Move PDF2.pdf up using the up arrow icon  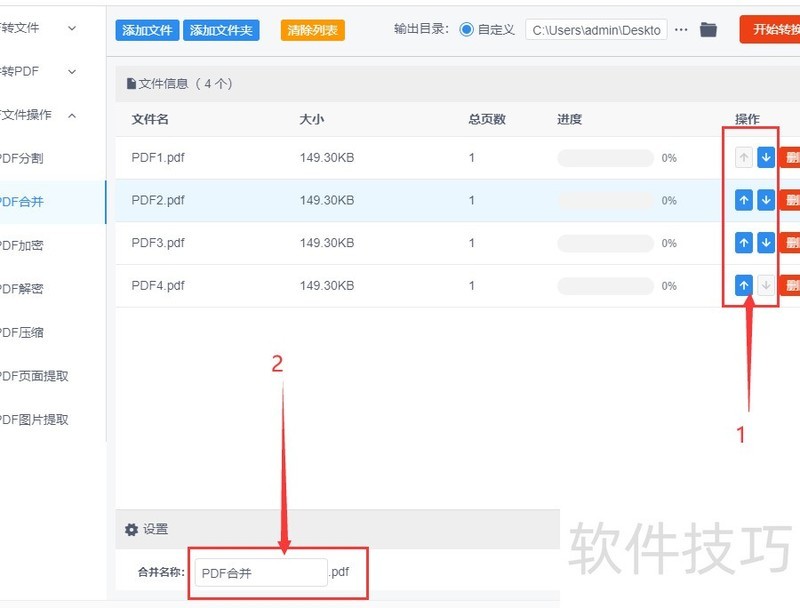[744, 200]
